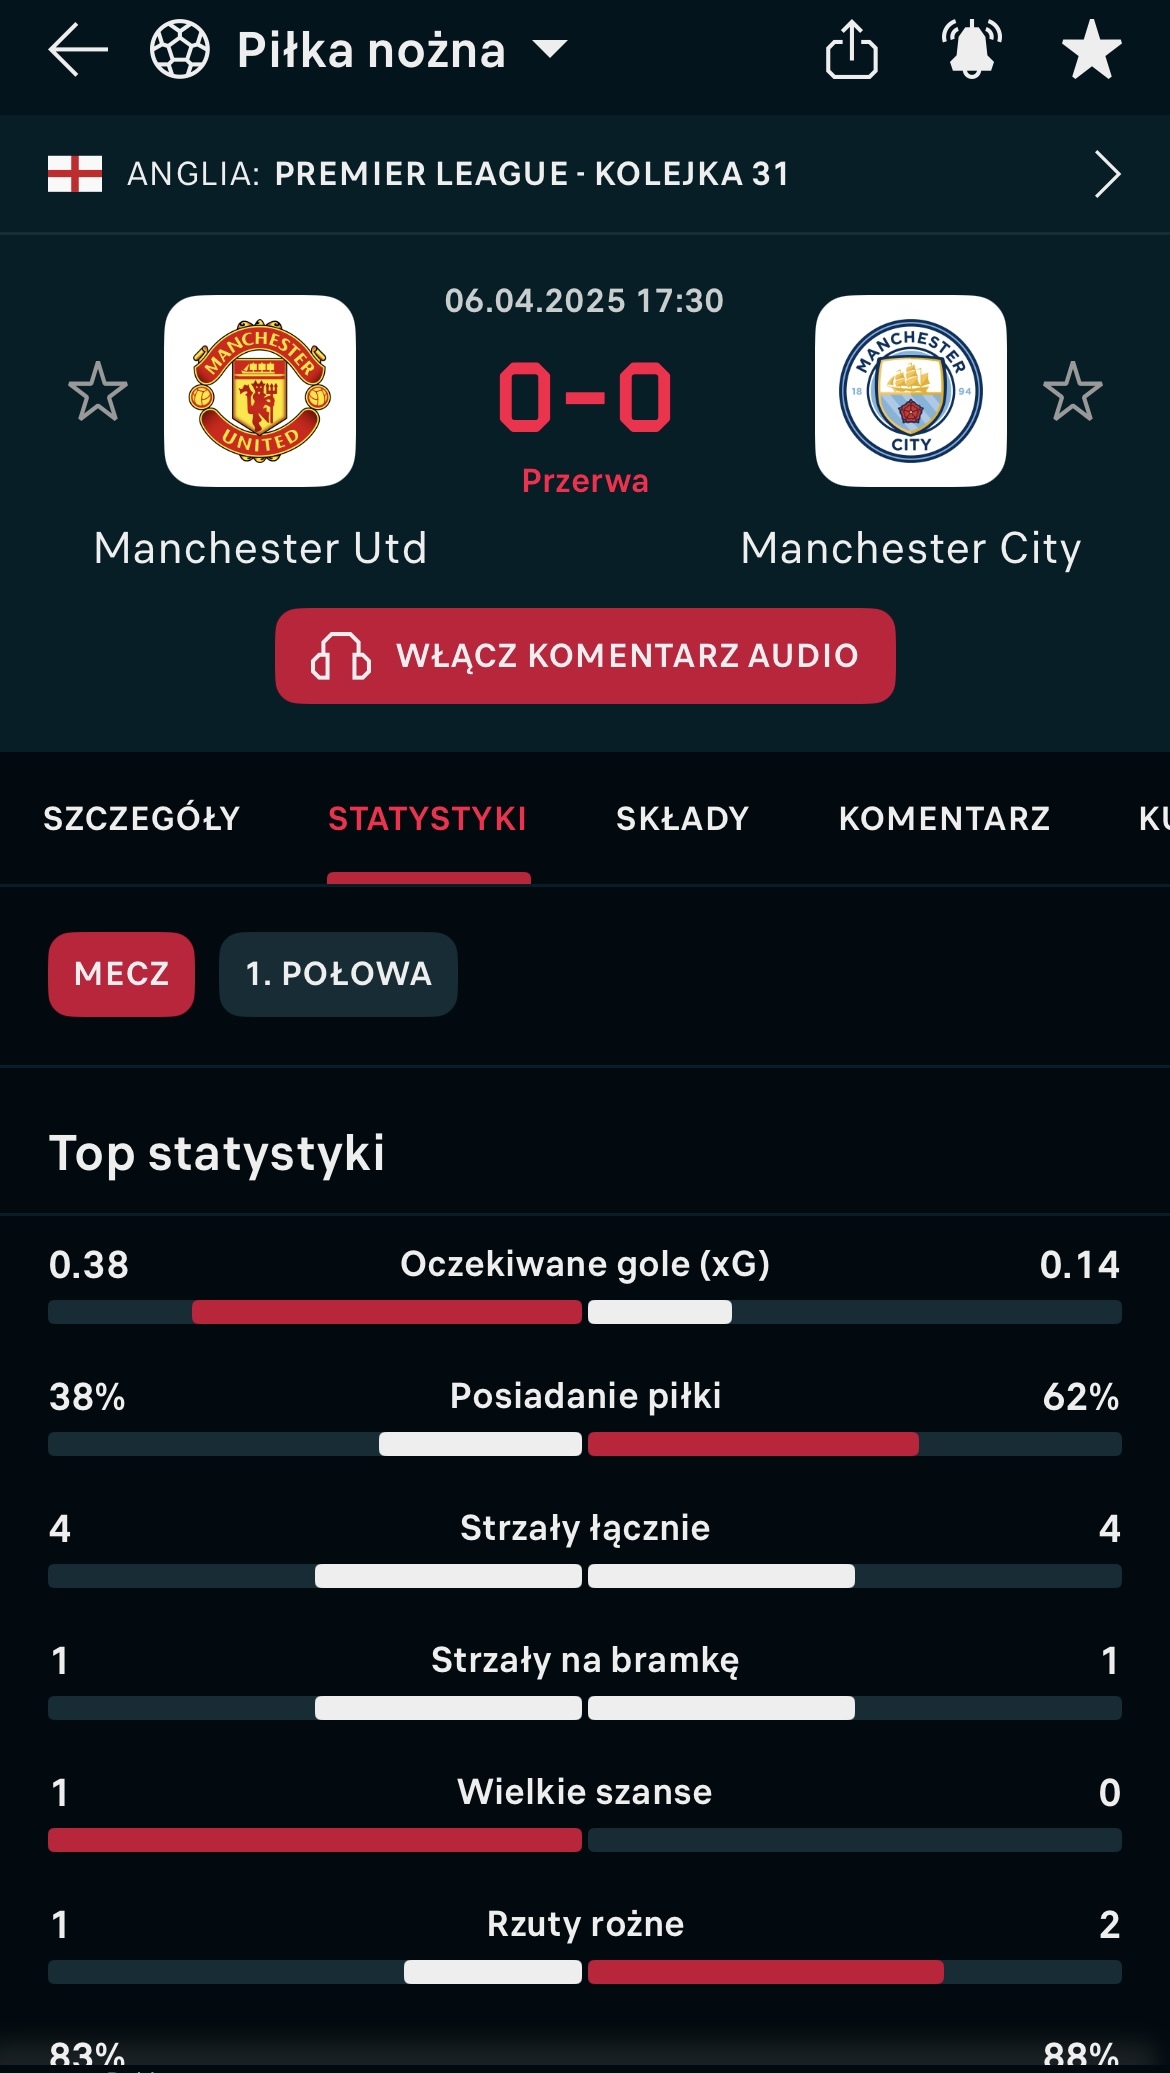
Task: Click the England flag icon
Action: (75, 174)
